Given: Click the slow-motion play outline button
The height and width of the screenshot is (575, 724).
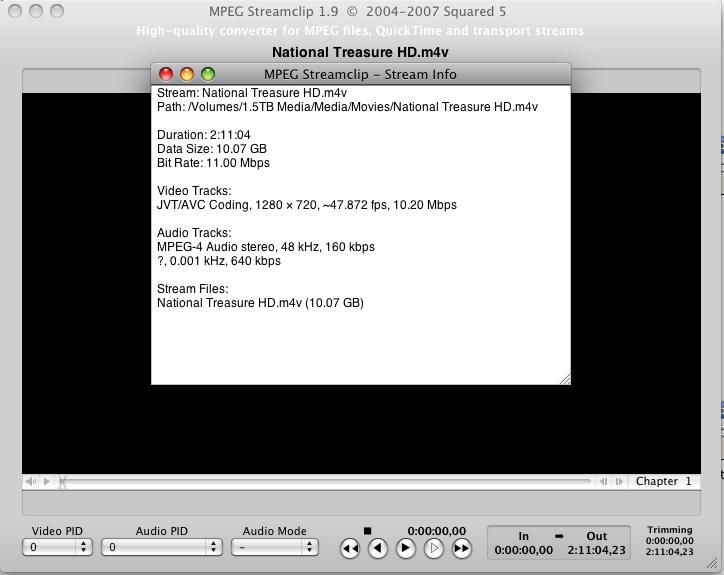Looking at the screenshot, I should pos(434,549).
